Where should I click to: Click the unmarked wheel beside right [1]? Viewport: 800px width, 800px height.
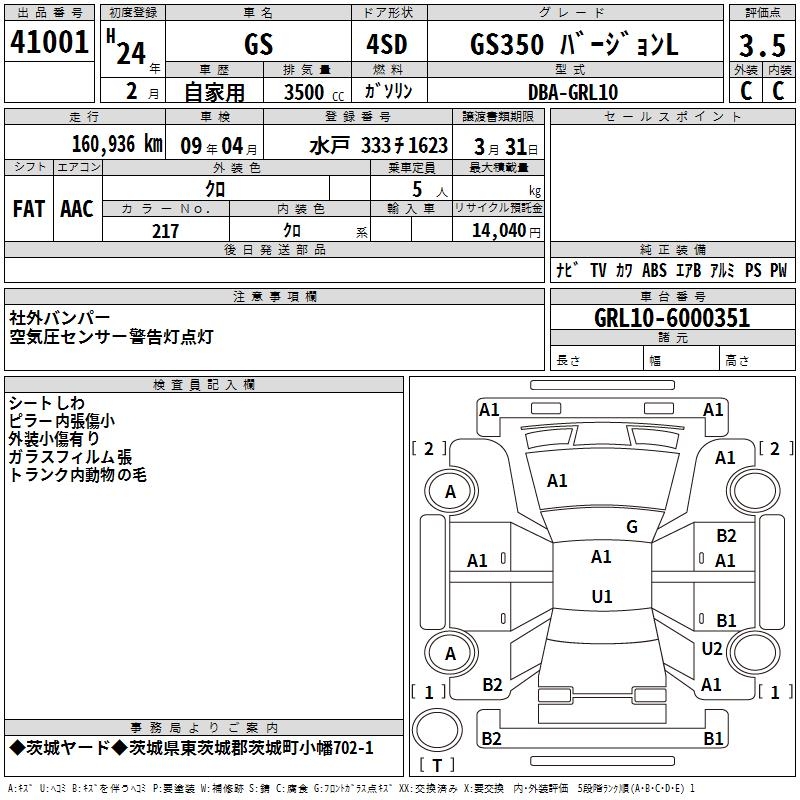coord(753,654)
